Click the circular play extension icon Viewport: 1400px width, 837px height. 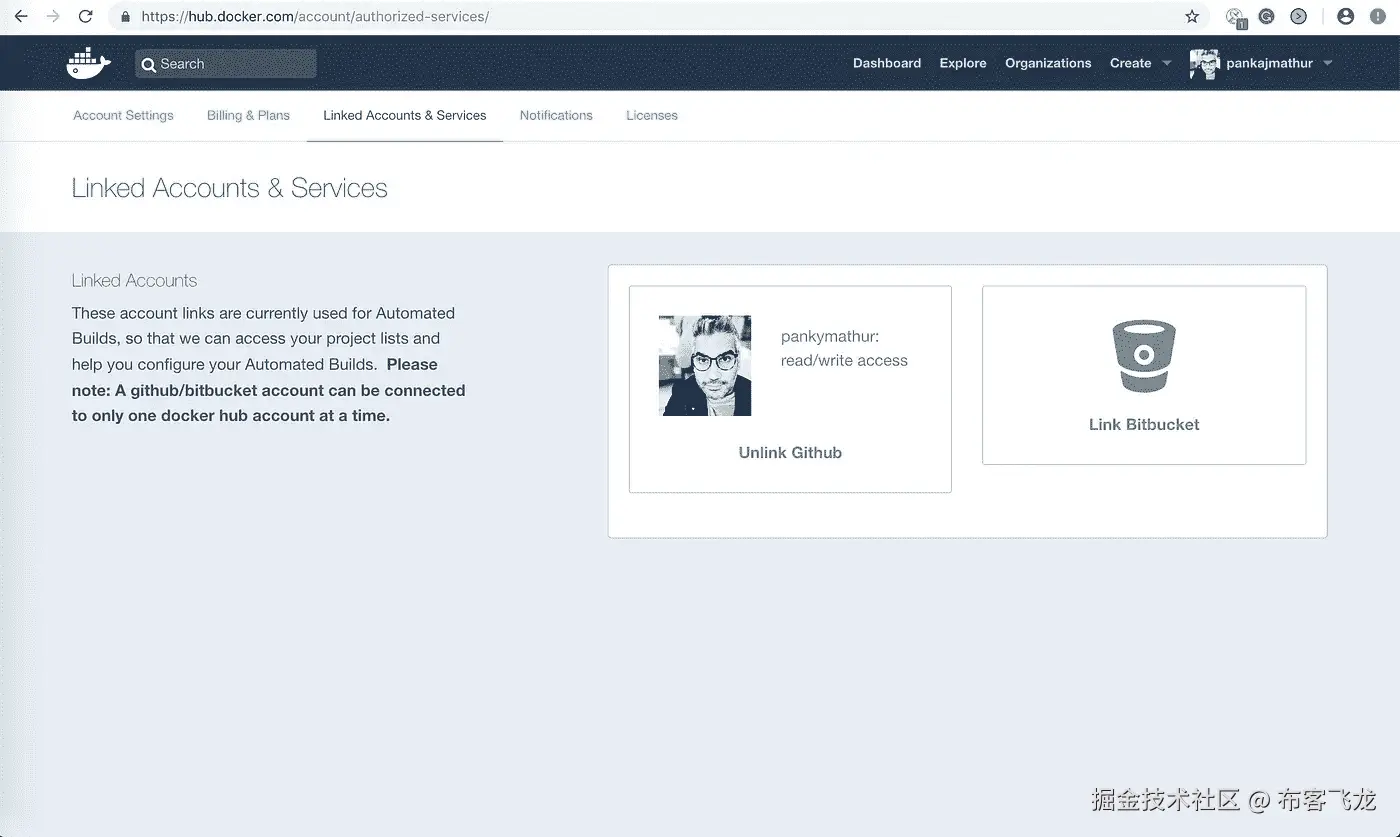tap(1298, 16)
